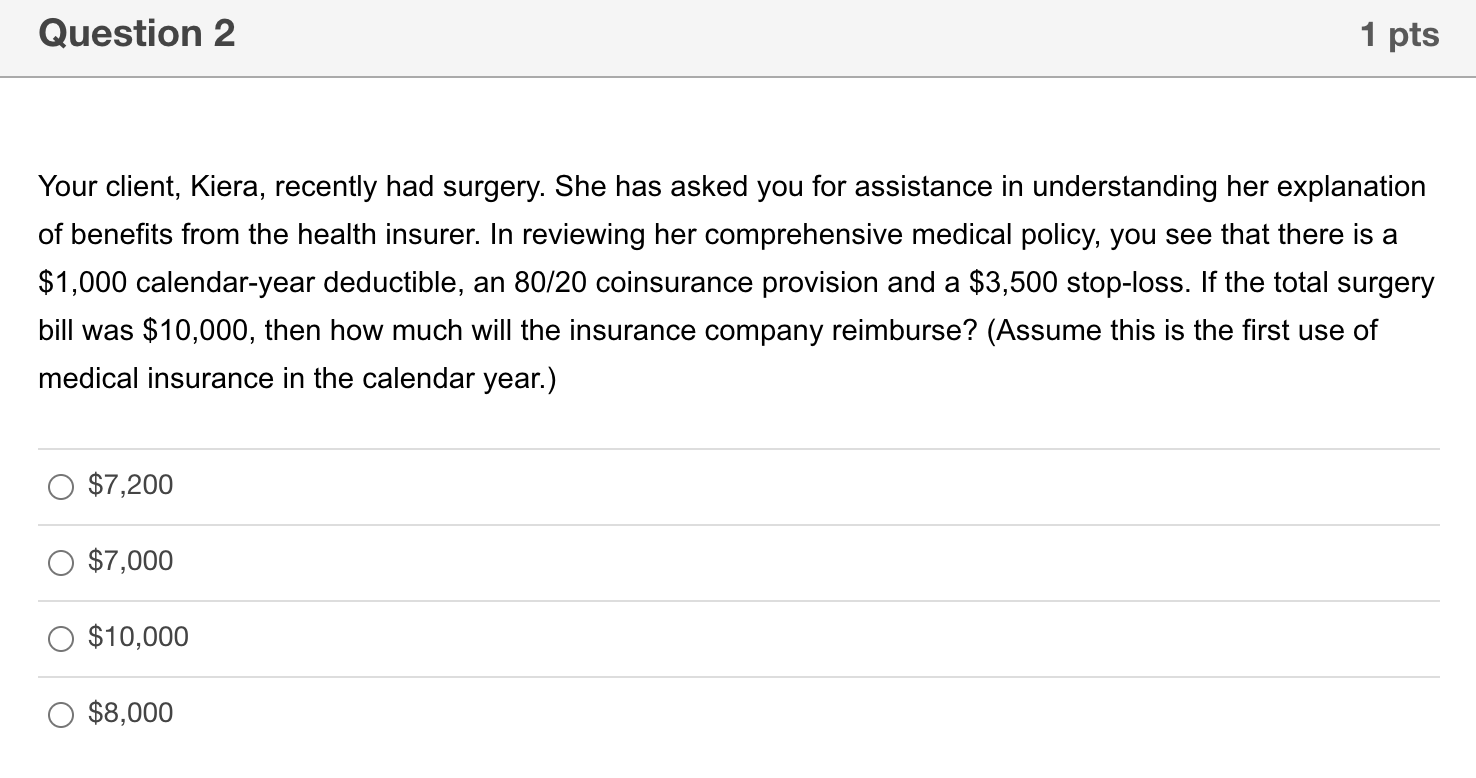Image resolution: width=1476 pixels, height=778 pixels.
Task: Click the $8,000 answer label text
Action: click(129, 713)
